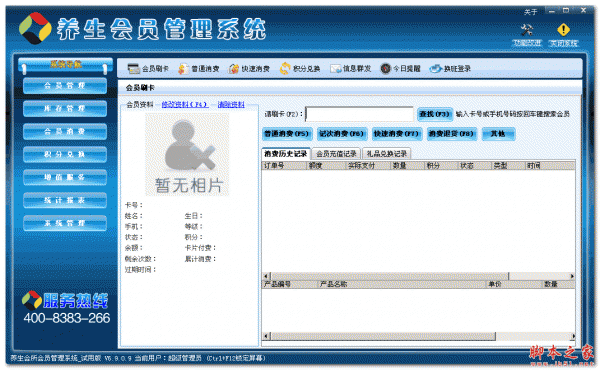Click the 快速消费(F7) button
600x370 pixels.
[x=397, y=134]
